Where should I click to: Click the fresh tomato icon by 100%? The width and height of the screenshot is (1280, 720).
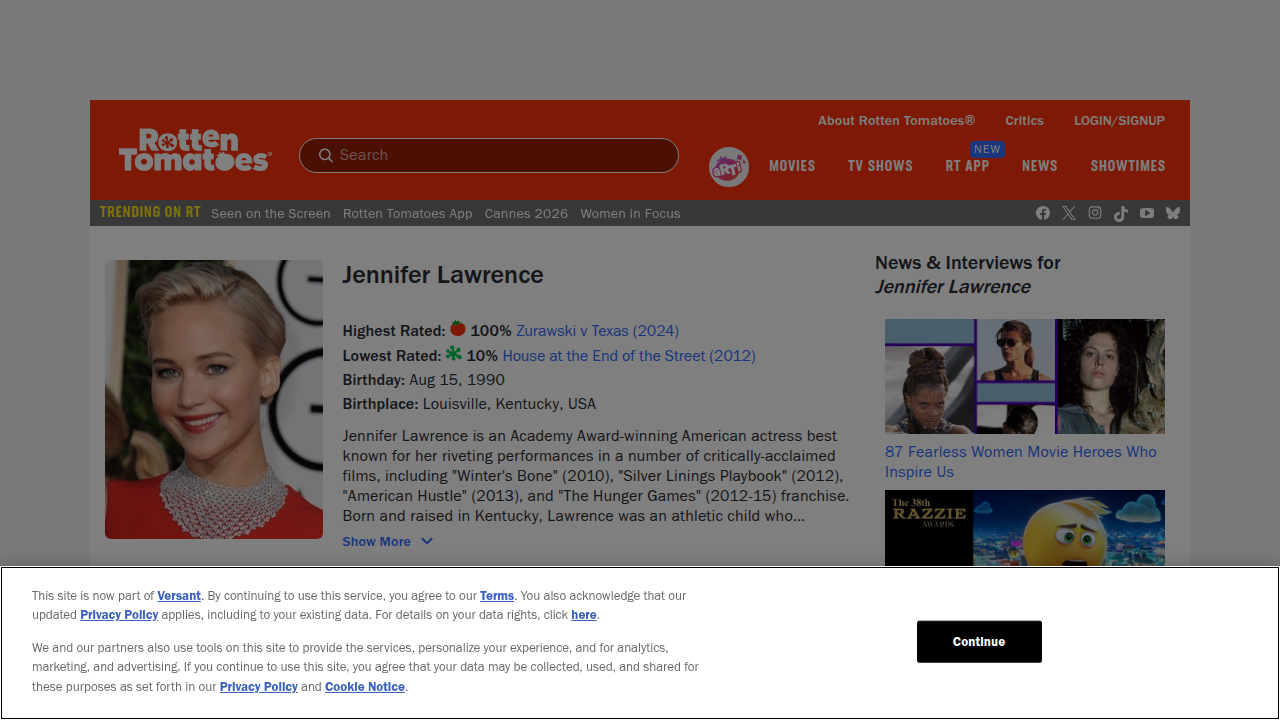point(458,328)
